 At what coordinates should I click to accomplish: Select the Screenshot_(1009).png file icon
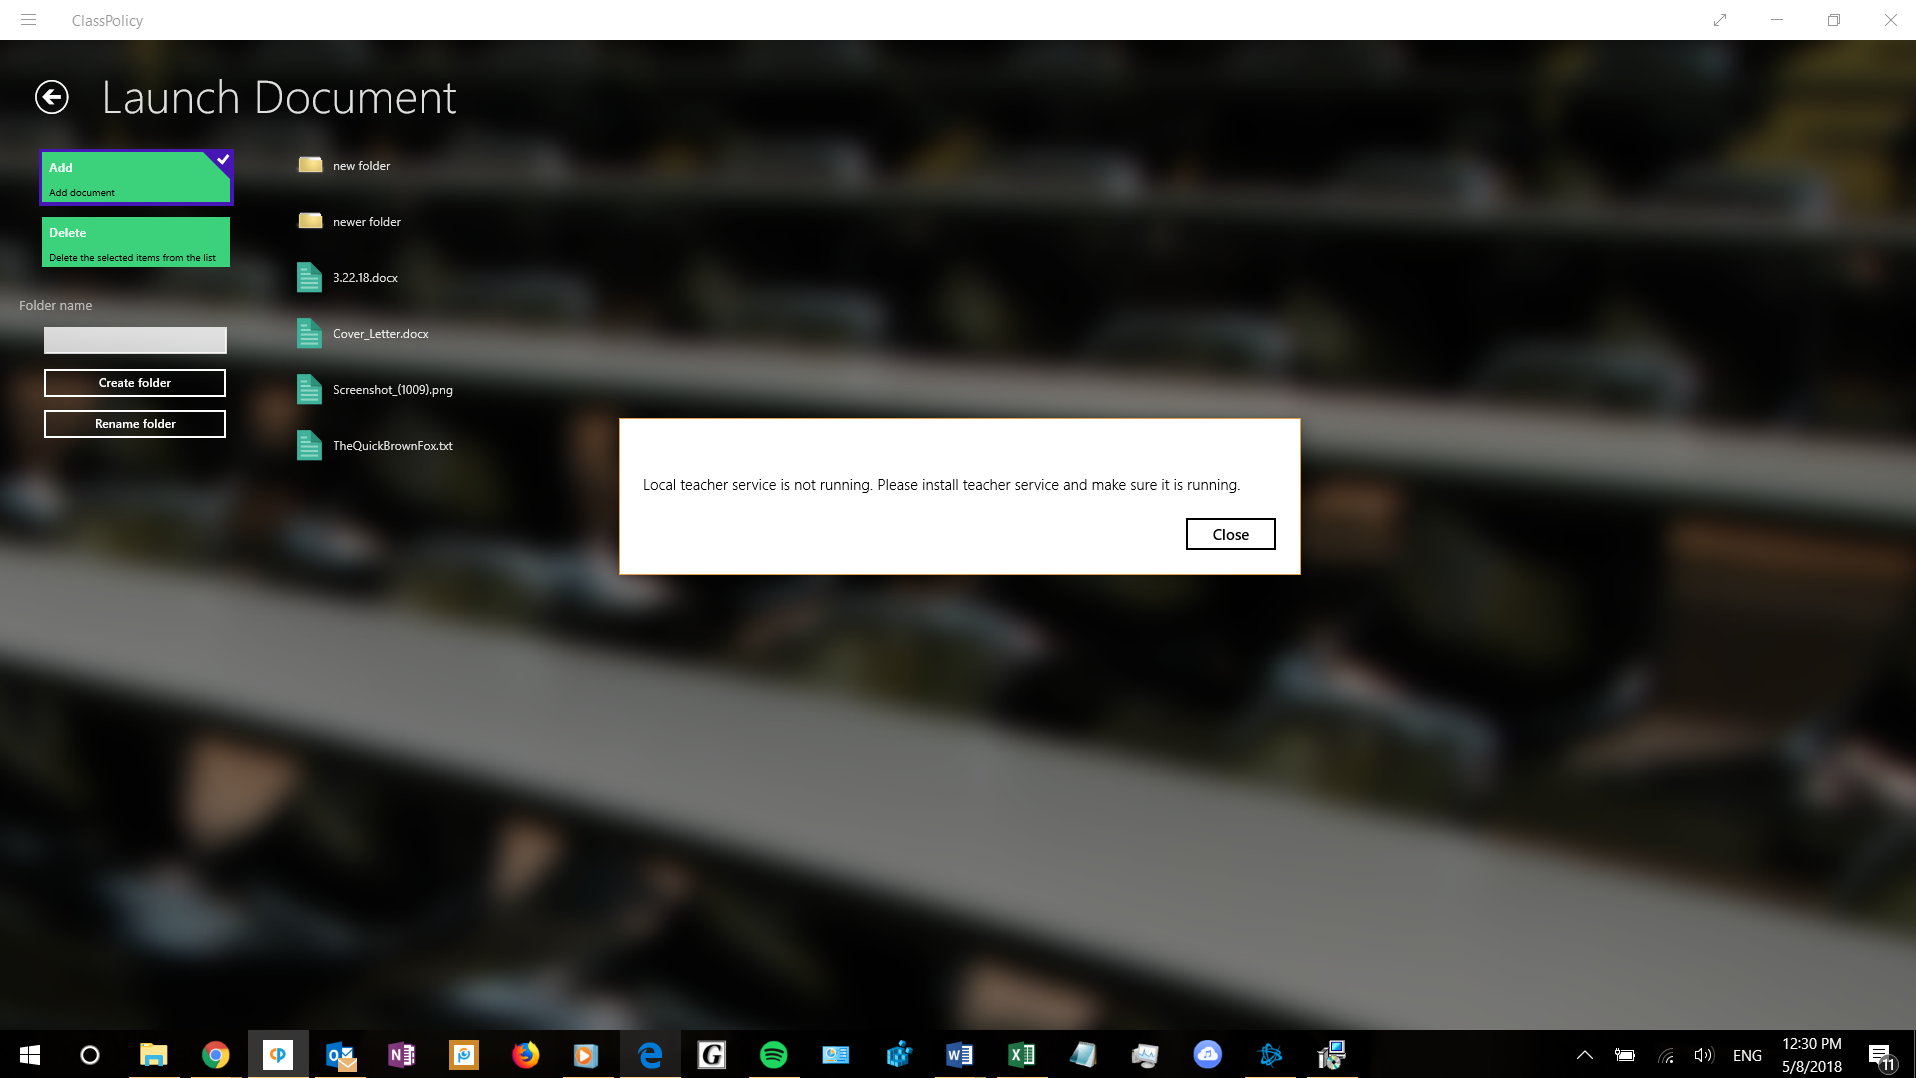pos(308,389)
